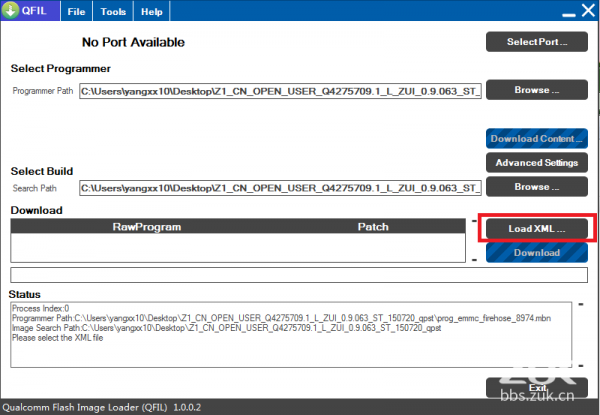600x415 pixels.
Task: Click the Select Port button
Action: tap(537, 42)
